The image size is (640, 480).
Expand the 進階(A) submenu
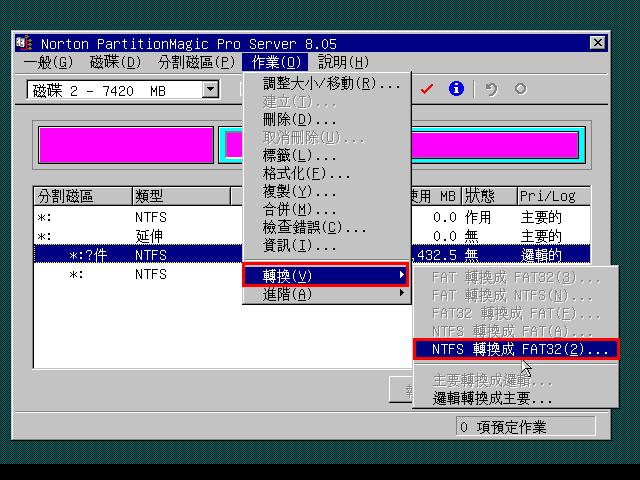326,294
